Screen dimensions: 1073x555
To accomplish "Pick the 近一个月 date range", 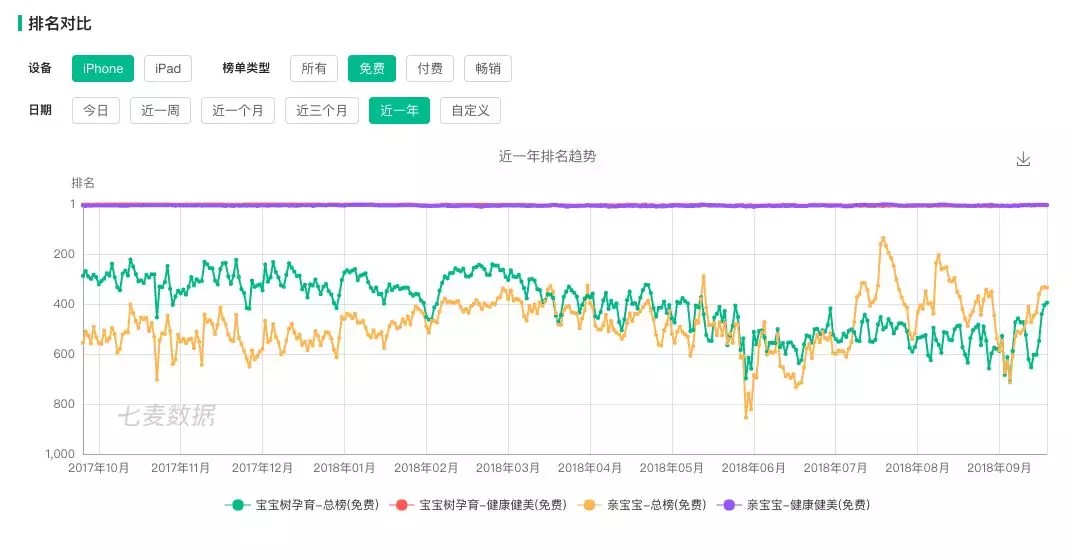I will click(238, 110).
